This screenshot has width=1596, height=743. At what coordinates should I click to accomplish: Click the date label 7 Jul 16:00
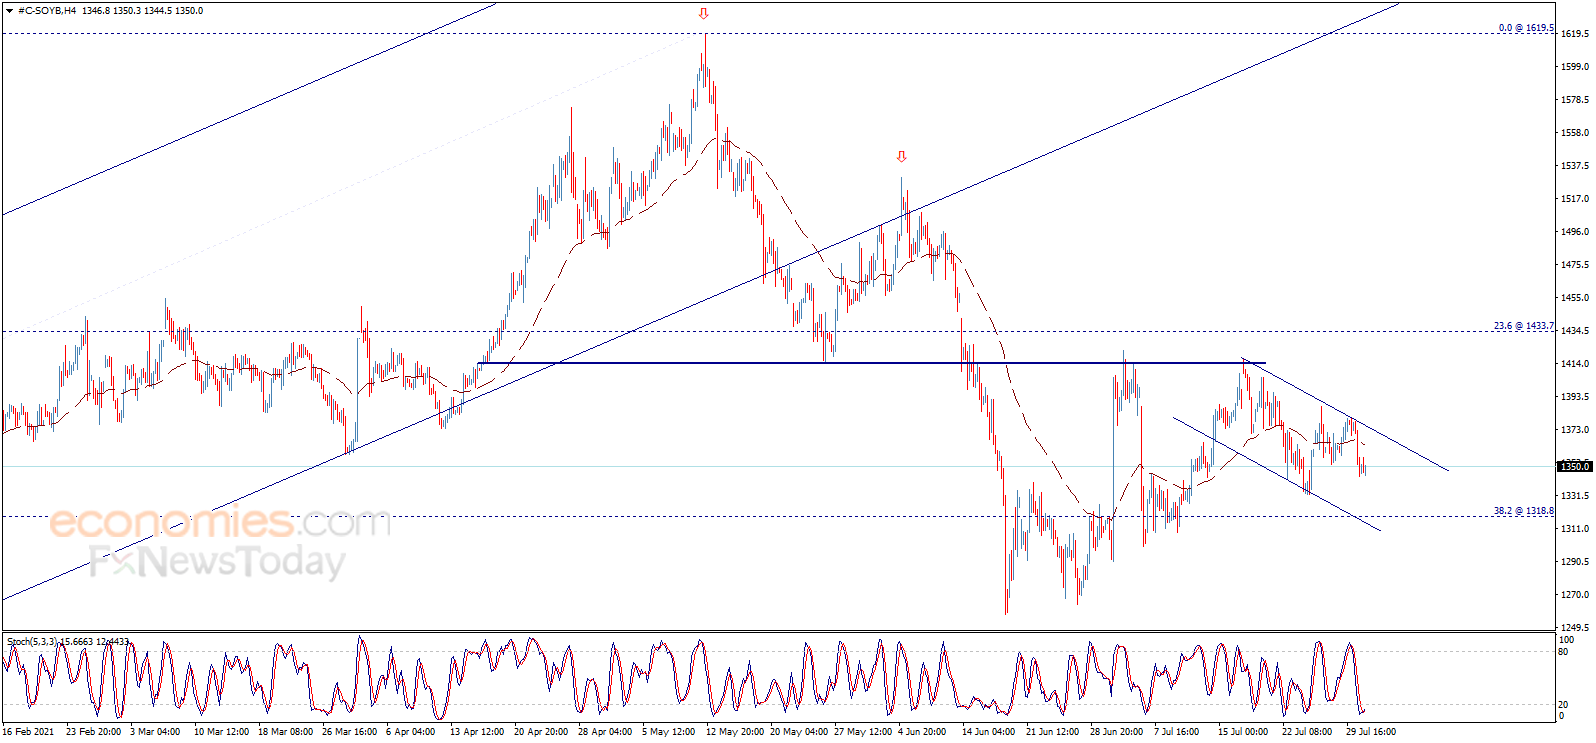click(1177, 732)
